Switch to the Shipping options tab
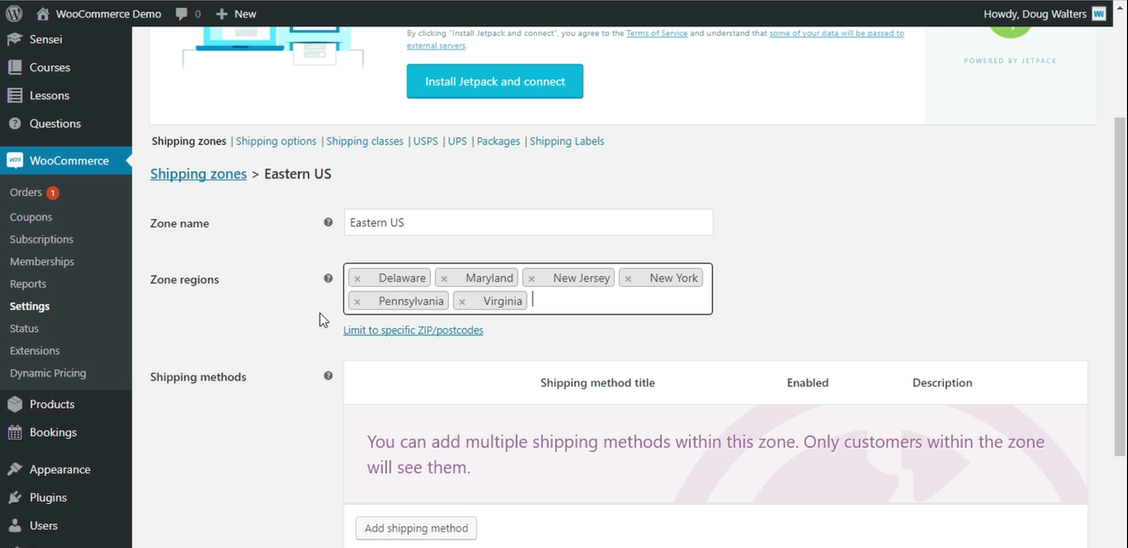This screenshot has width=1128, height=548. click(276, 141)
